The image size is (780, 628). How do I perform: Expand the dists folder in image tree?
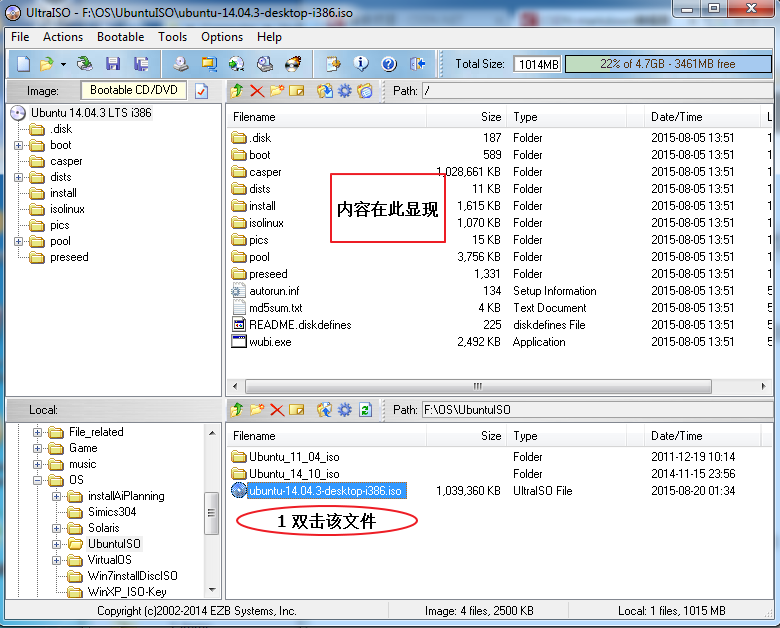(18, 177)
